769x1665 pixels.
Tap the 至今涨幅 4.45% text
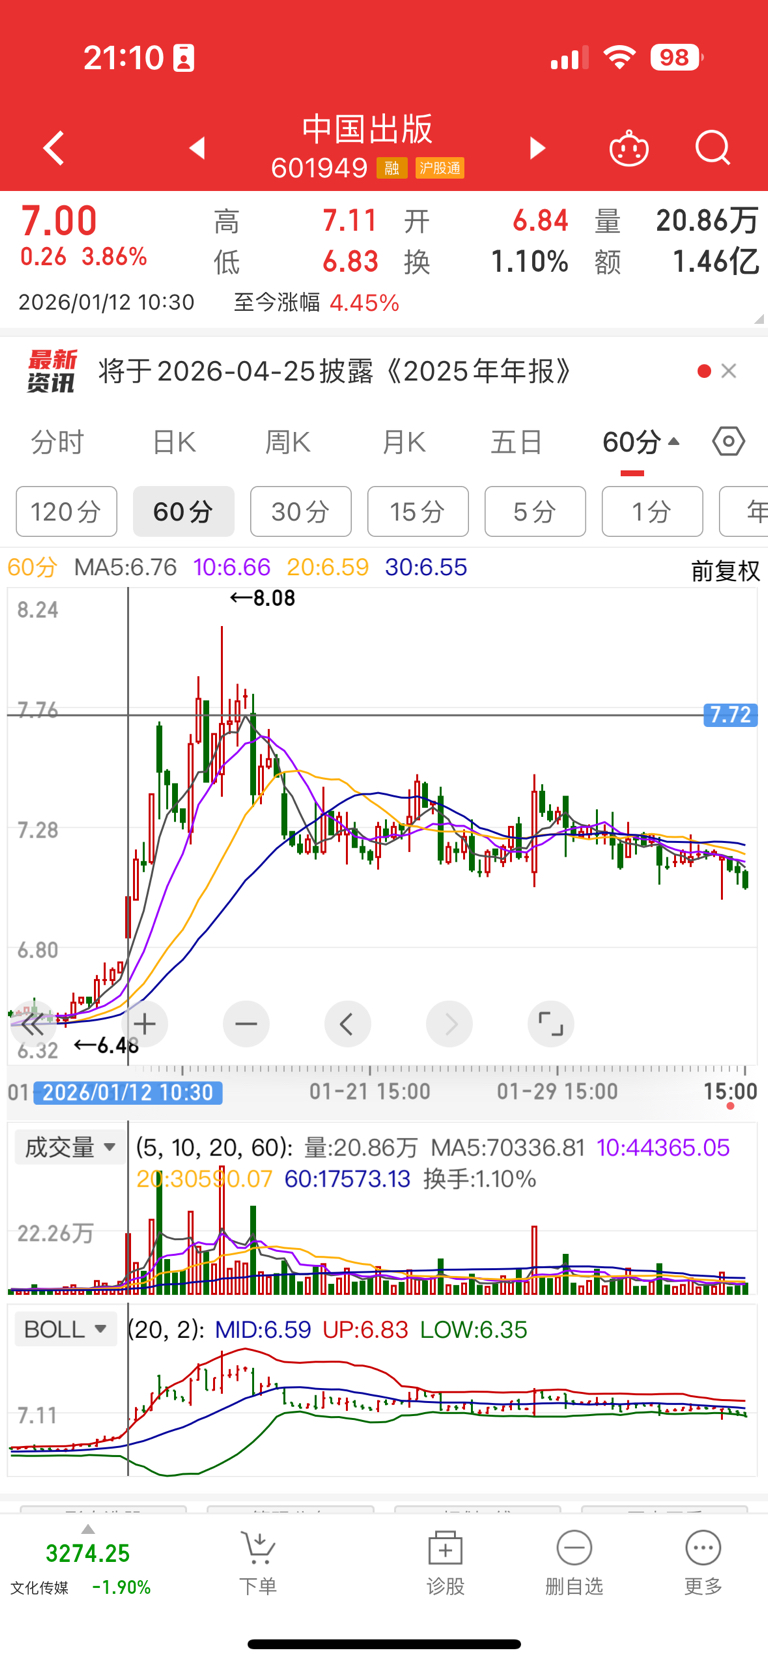tap(316, 303)
